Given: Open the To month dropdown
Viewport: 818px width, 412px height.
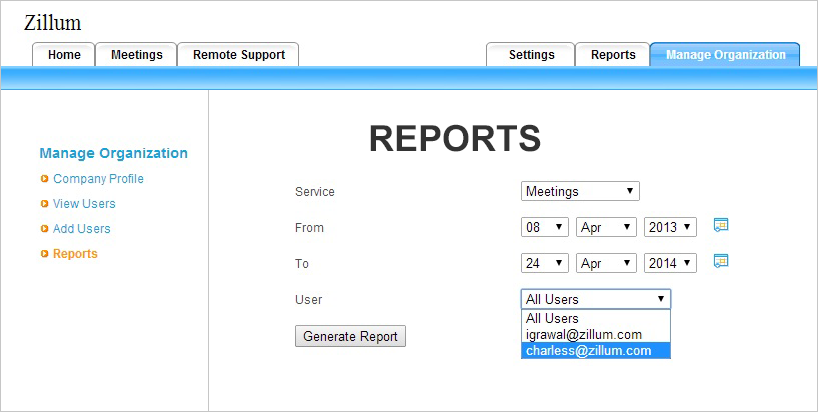Looking at the screenshot, I should (x=607, y=263).
